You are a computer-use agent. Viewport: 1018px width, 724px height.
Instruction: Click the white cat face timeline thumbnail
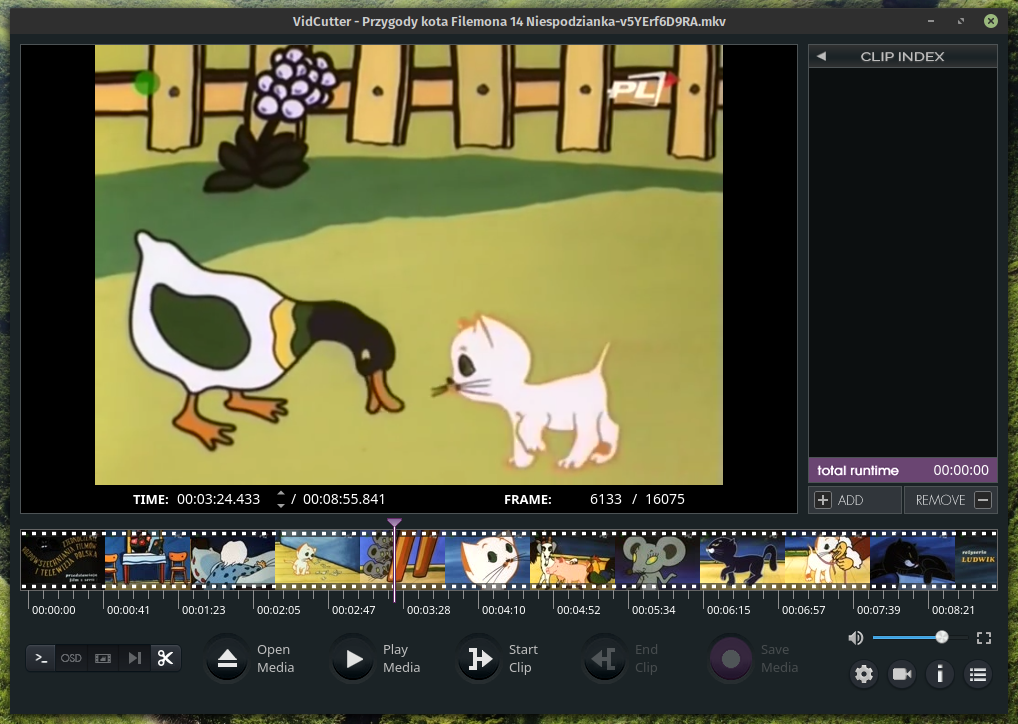488,560
